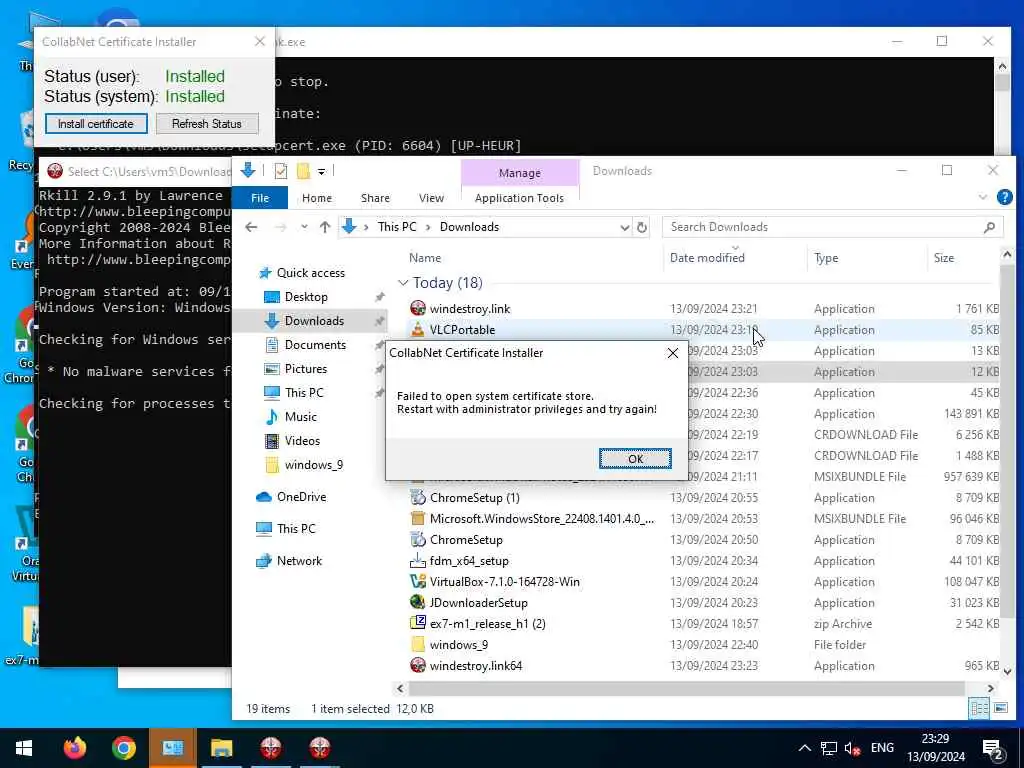Image resolution: width=1024 pixels, height=768 pixels.
Task: Click OK in the CollabNet error dialog
Action: click(x=635, y=458)
